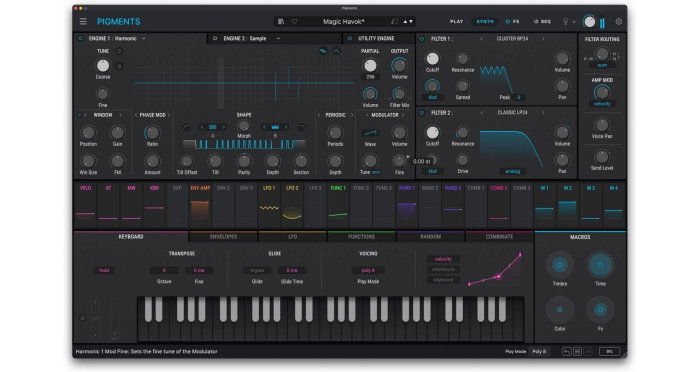Select next Filter 1 type arrow
The width and height of the screenshot is (700, 372).
click(x=543, y=39)
